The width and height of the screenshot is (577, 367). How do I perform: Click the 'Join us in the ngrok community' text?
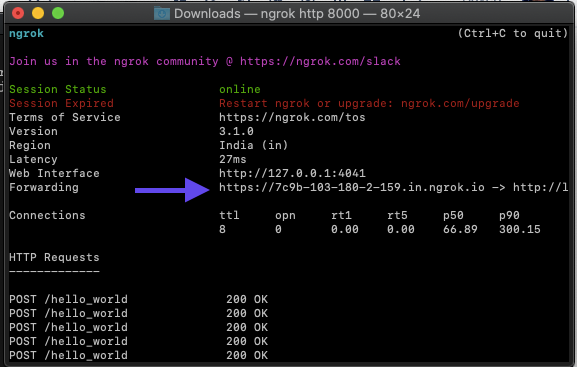pyautogui.click(x=114, y=61)
